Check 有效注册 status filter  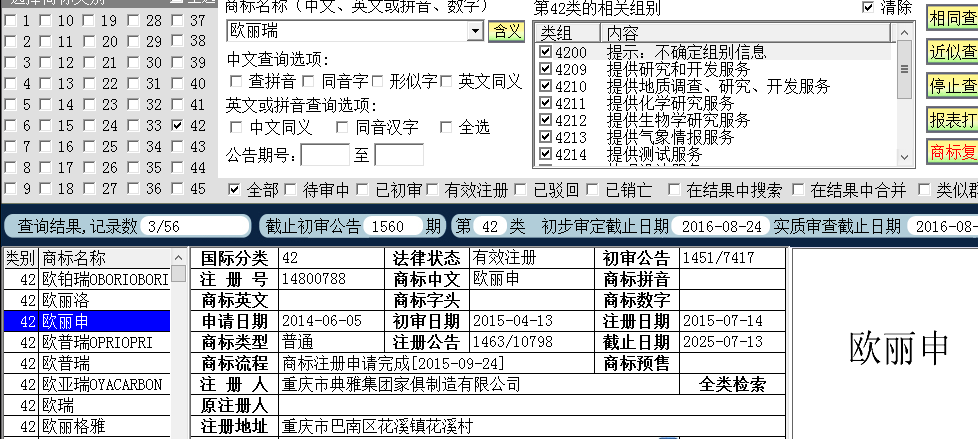coord(432,190)
